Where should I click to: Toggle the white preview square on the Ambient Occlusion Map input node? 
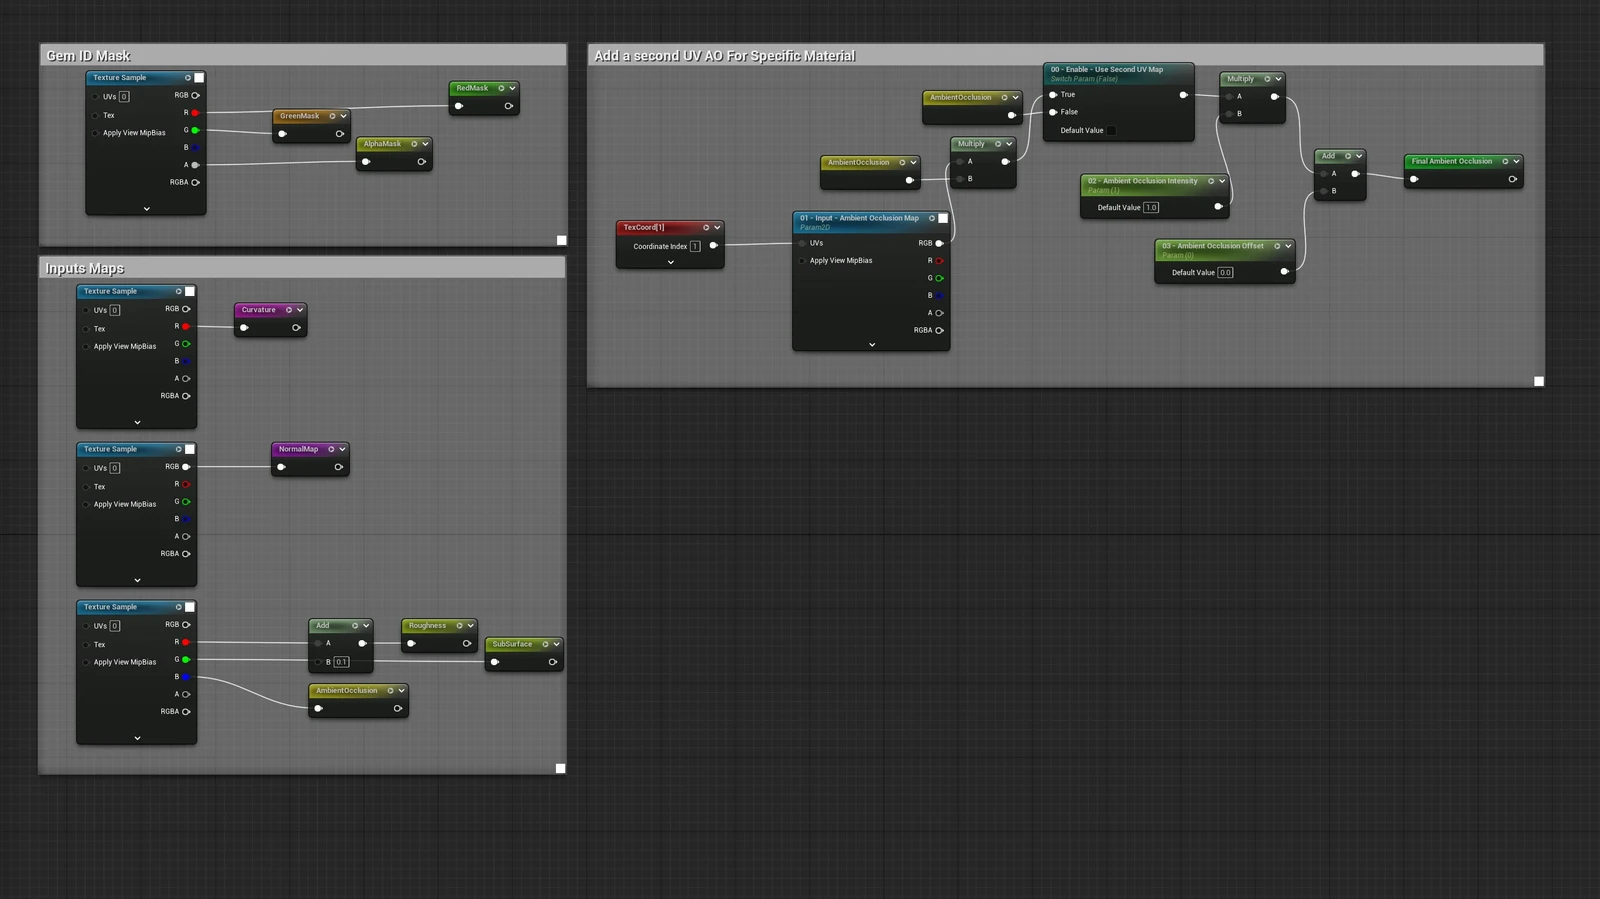tap(943, 218)
